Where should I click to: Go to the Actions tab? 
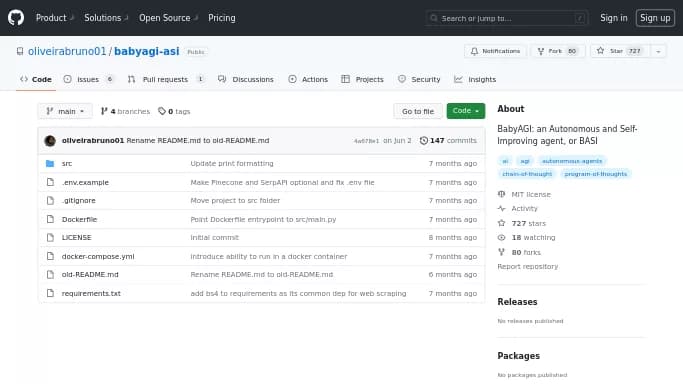pyautogui.click(x=308, y=79)
